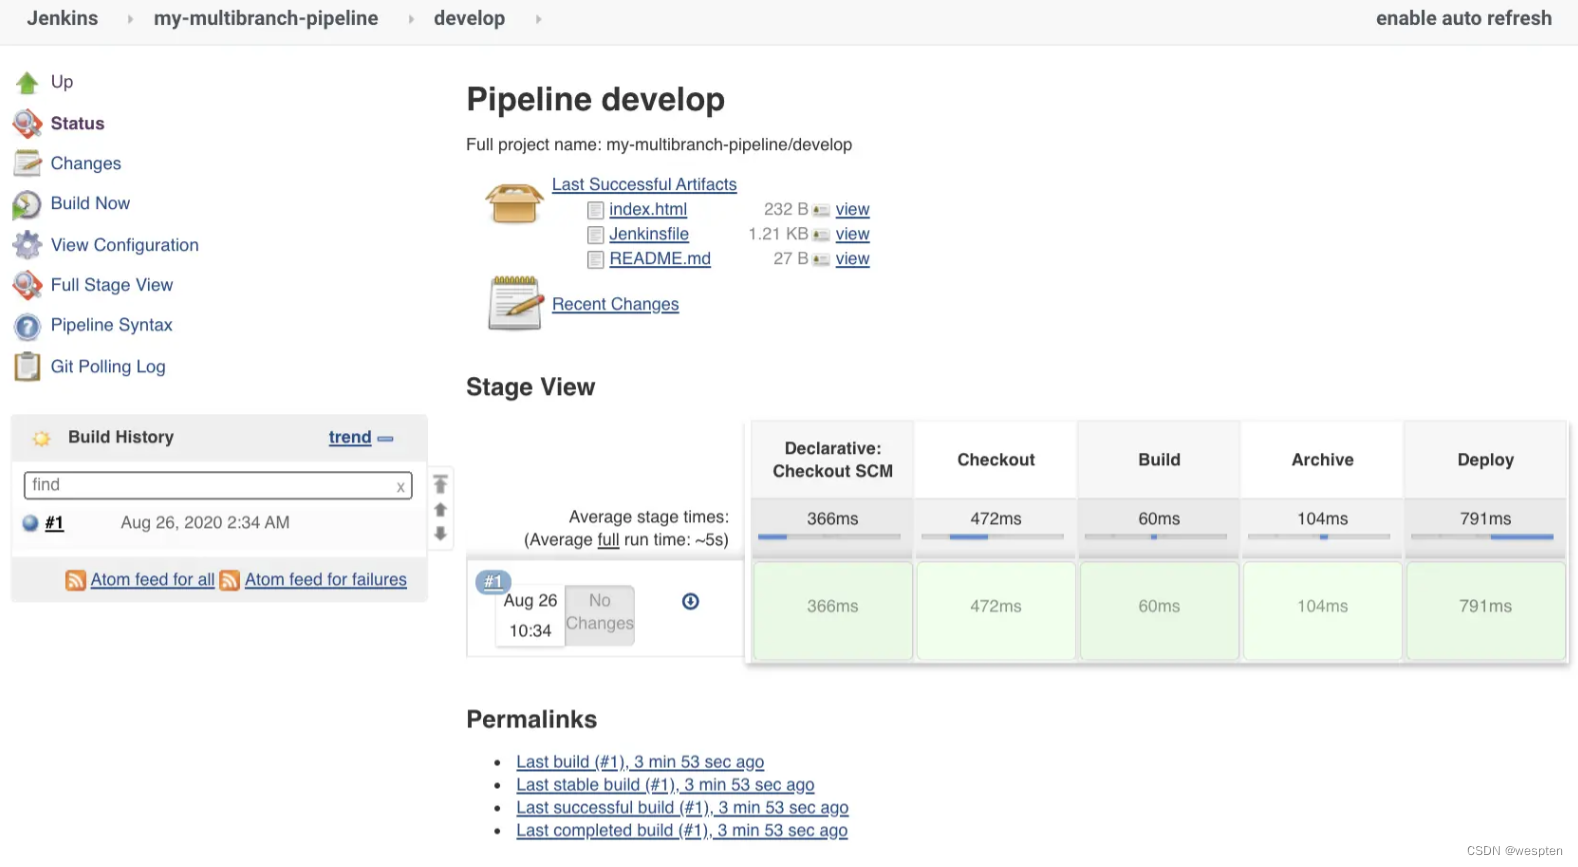Click the Git Polling Log clipboard icon

point(27,367)
